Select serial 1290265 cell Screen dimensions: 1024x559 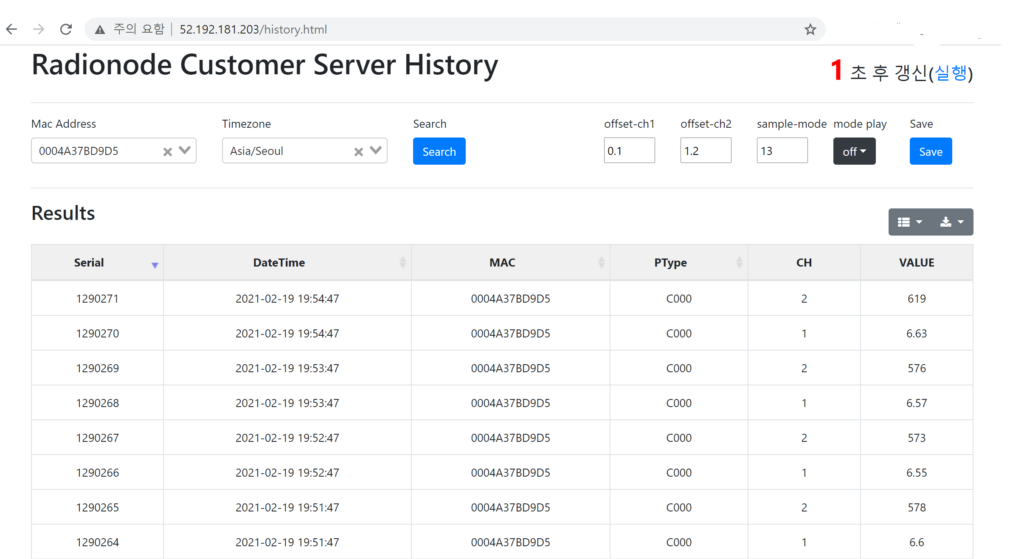(97, 507)
